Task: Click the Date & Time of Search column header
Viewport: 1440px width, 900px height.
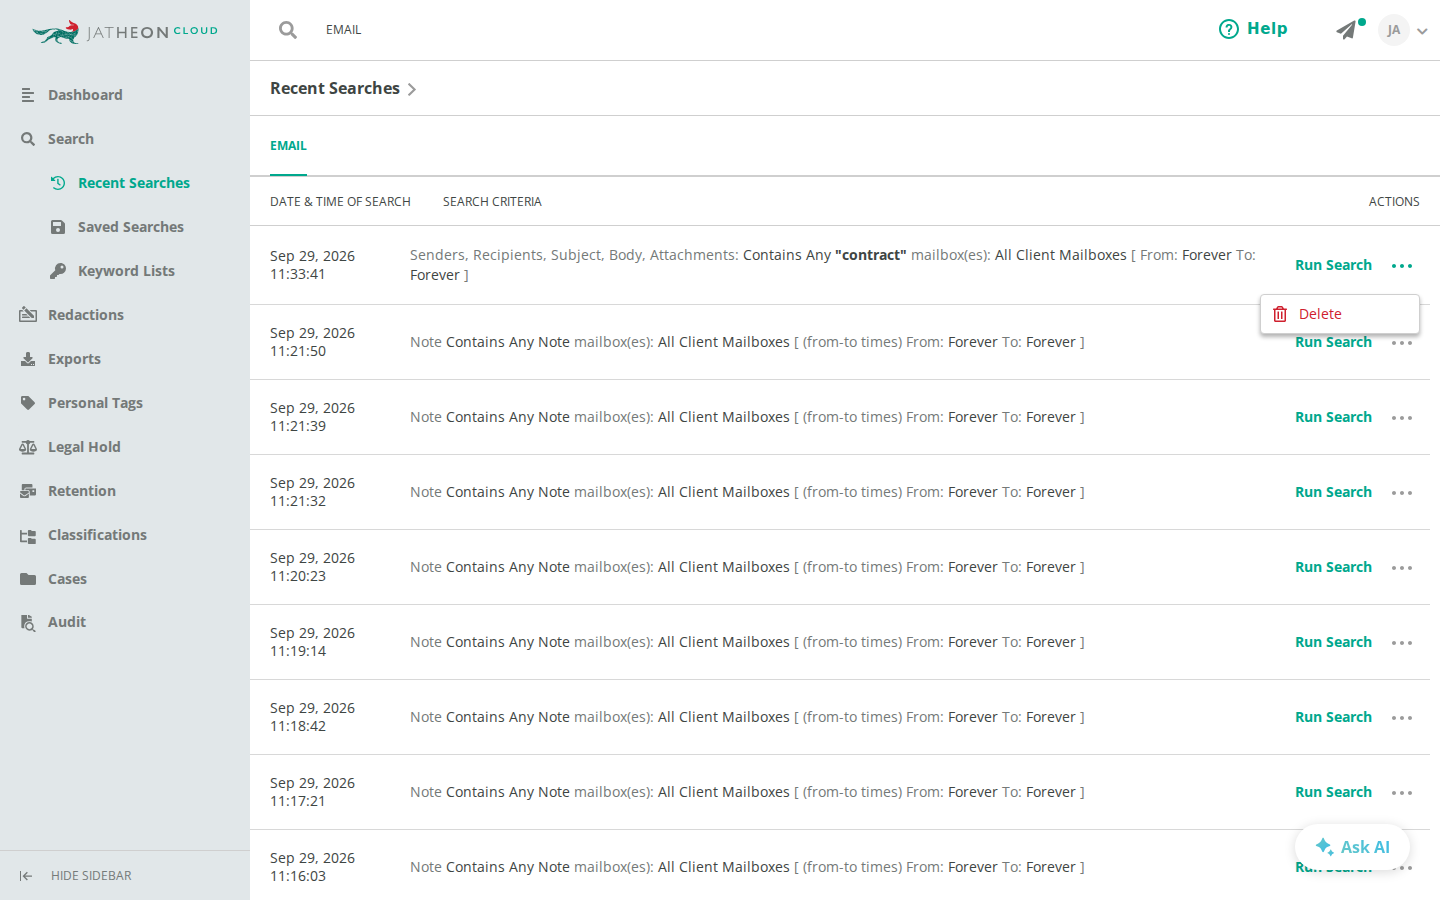Action: tap(340, 202)
